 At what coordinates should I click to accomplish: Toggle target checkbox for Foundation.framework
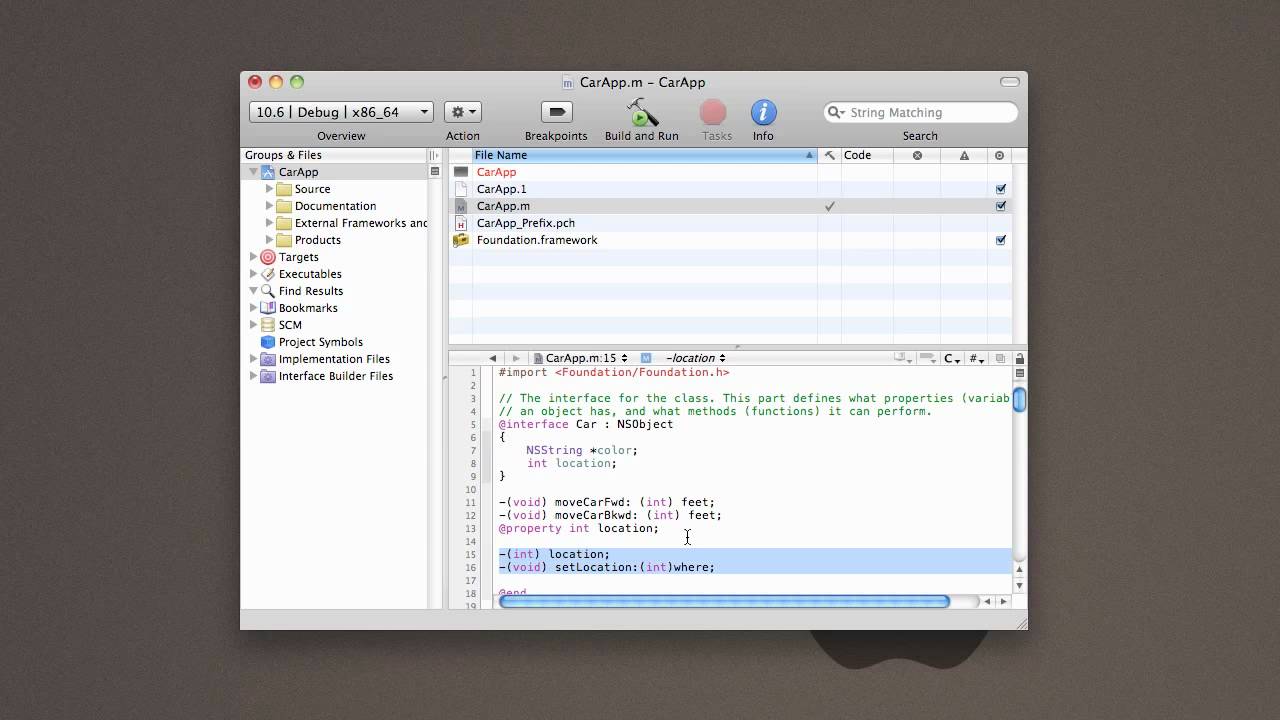(1001, 240)
